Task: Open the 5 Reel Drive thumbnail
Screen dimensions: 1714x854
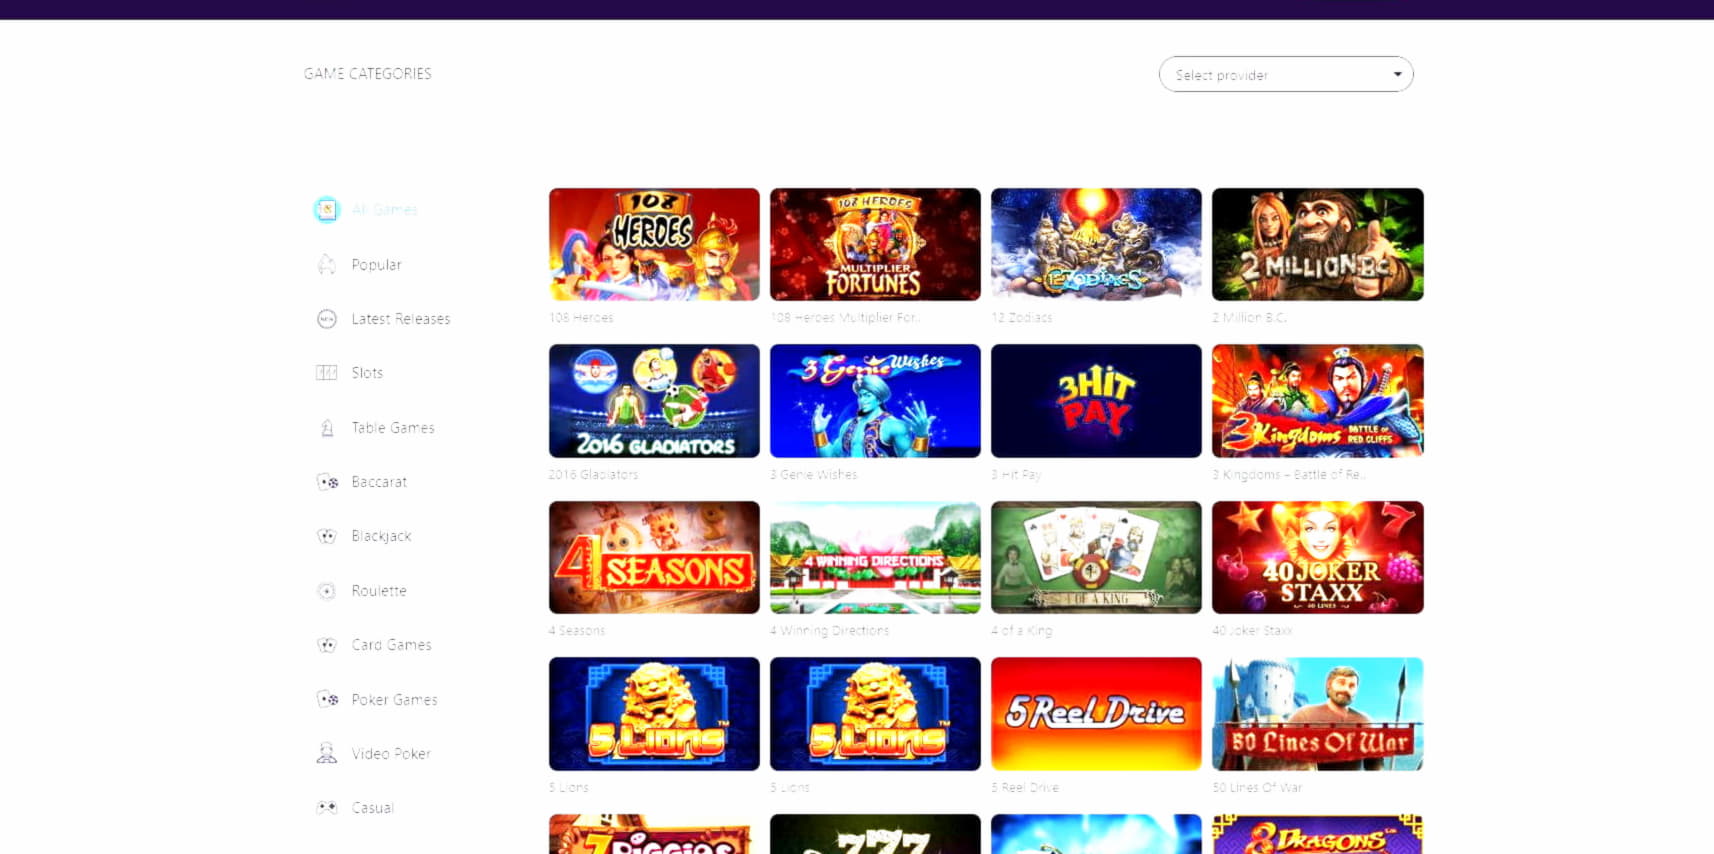Action: coord(1096,714)
